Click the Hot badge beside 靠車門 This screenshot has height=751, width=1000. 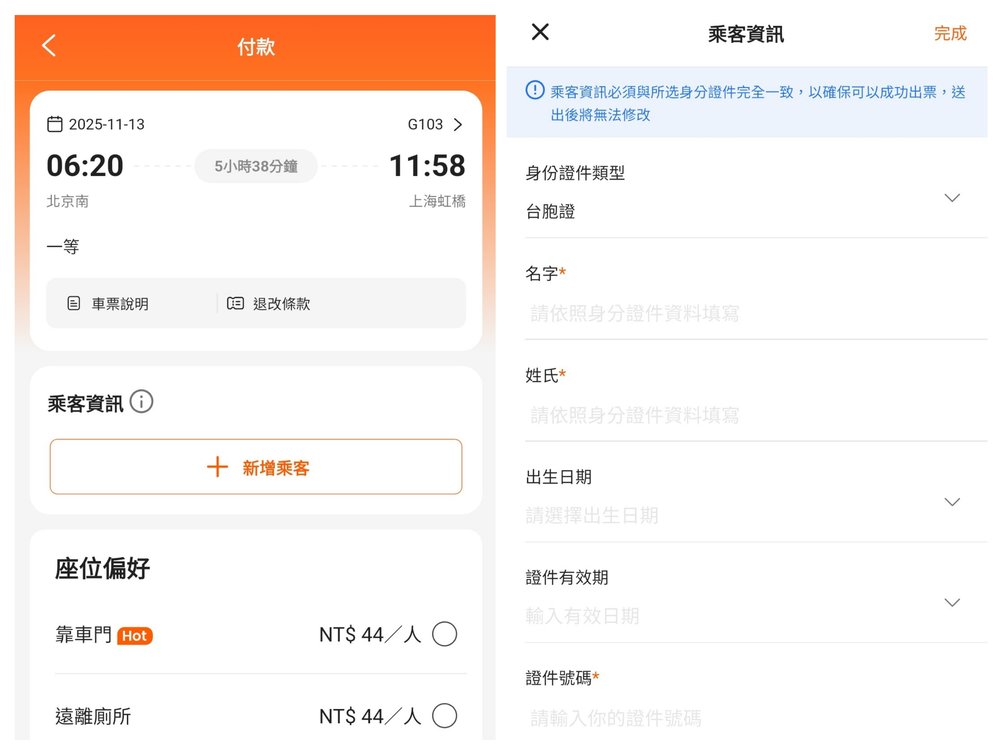(x=135, y=635)
